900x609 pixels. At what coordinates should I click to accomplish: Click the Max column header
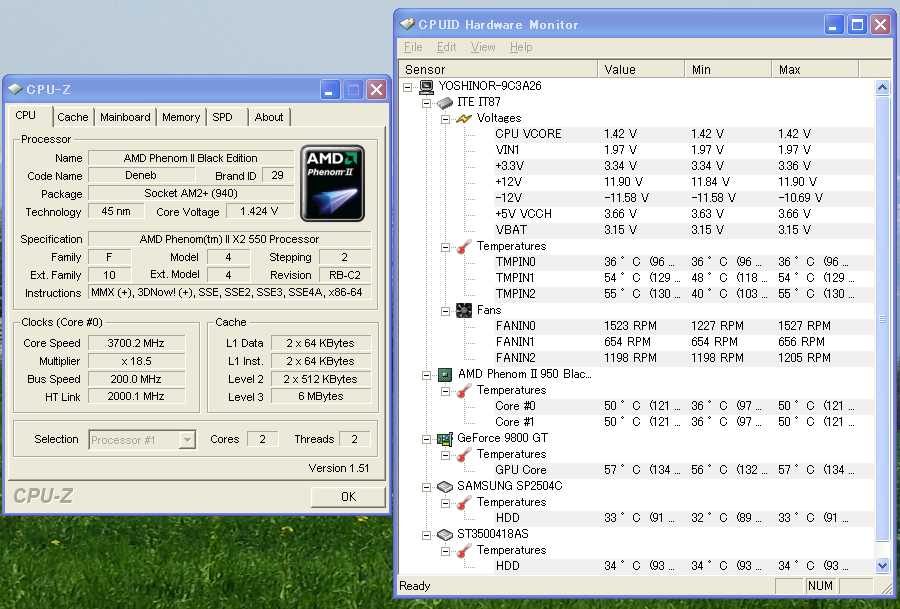click(815, 69)
